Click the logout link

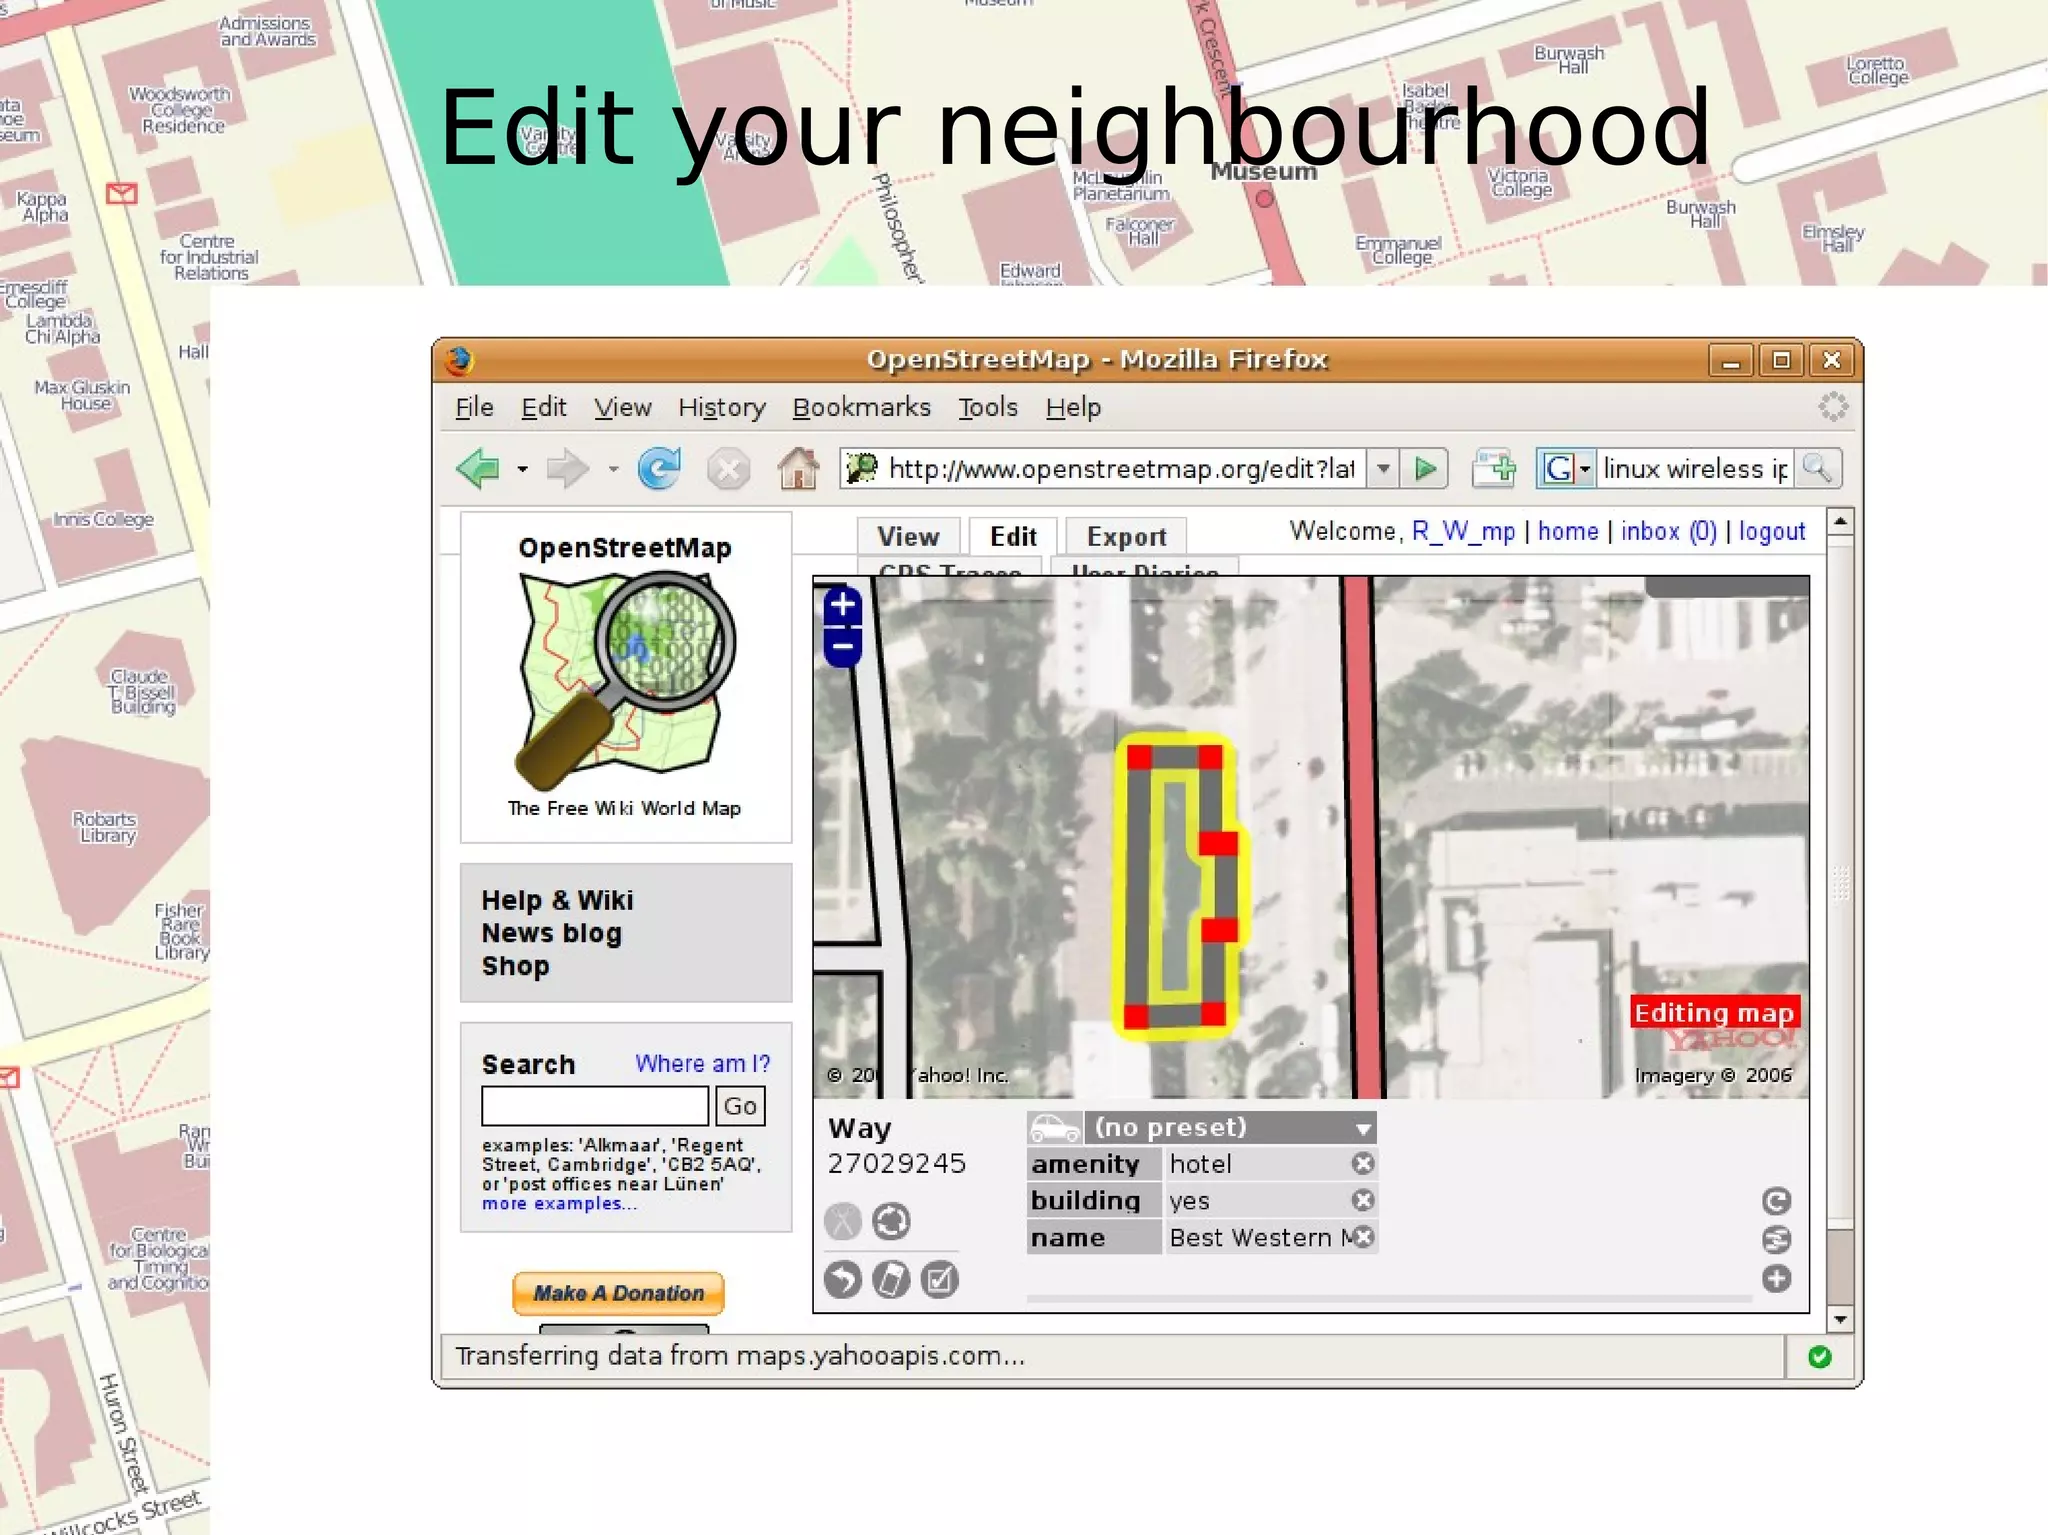pyautogui.click(x=1771, y=531)
